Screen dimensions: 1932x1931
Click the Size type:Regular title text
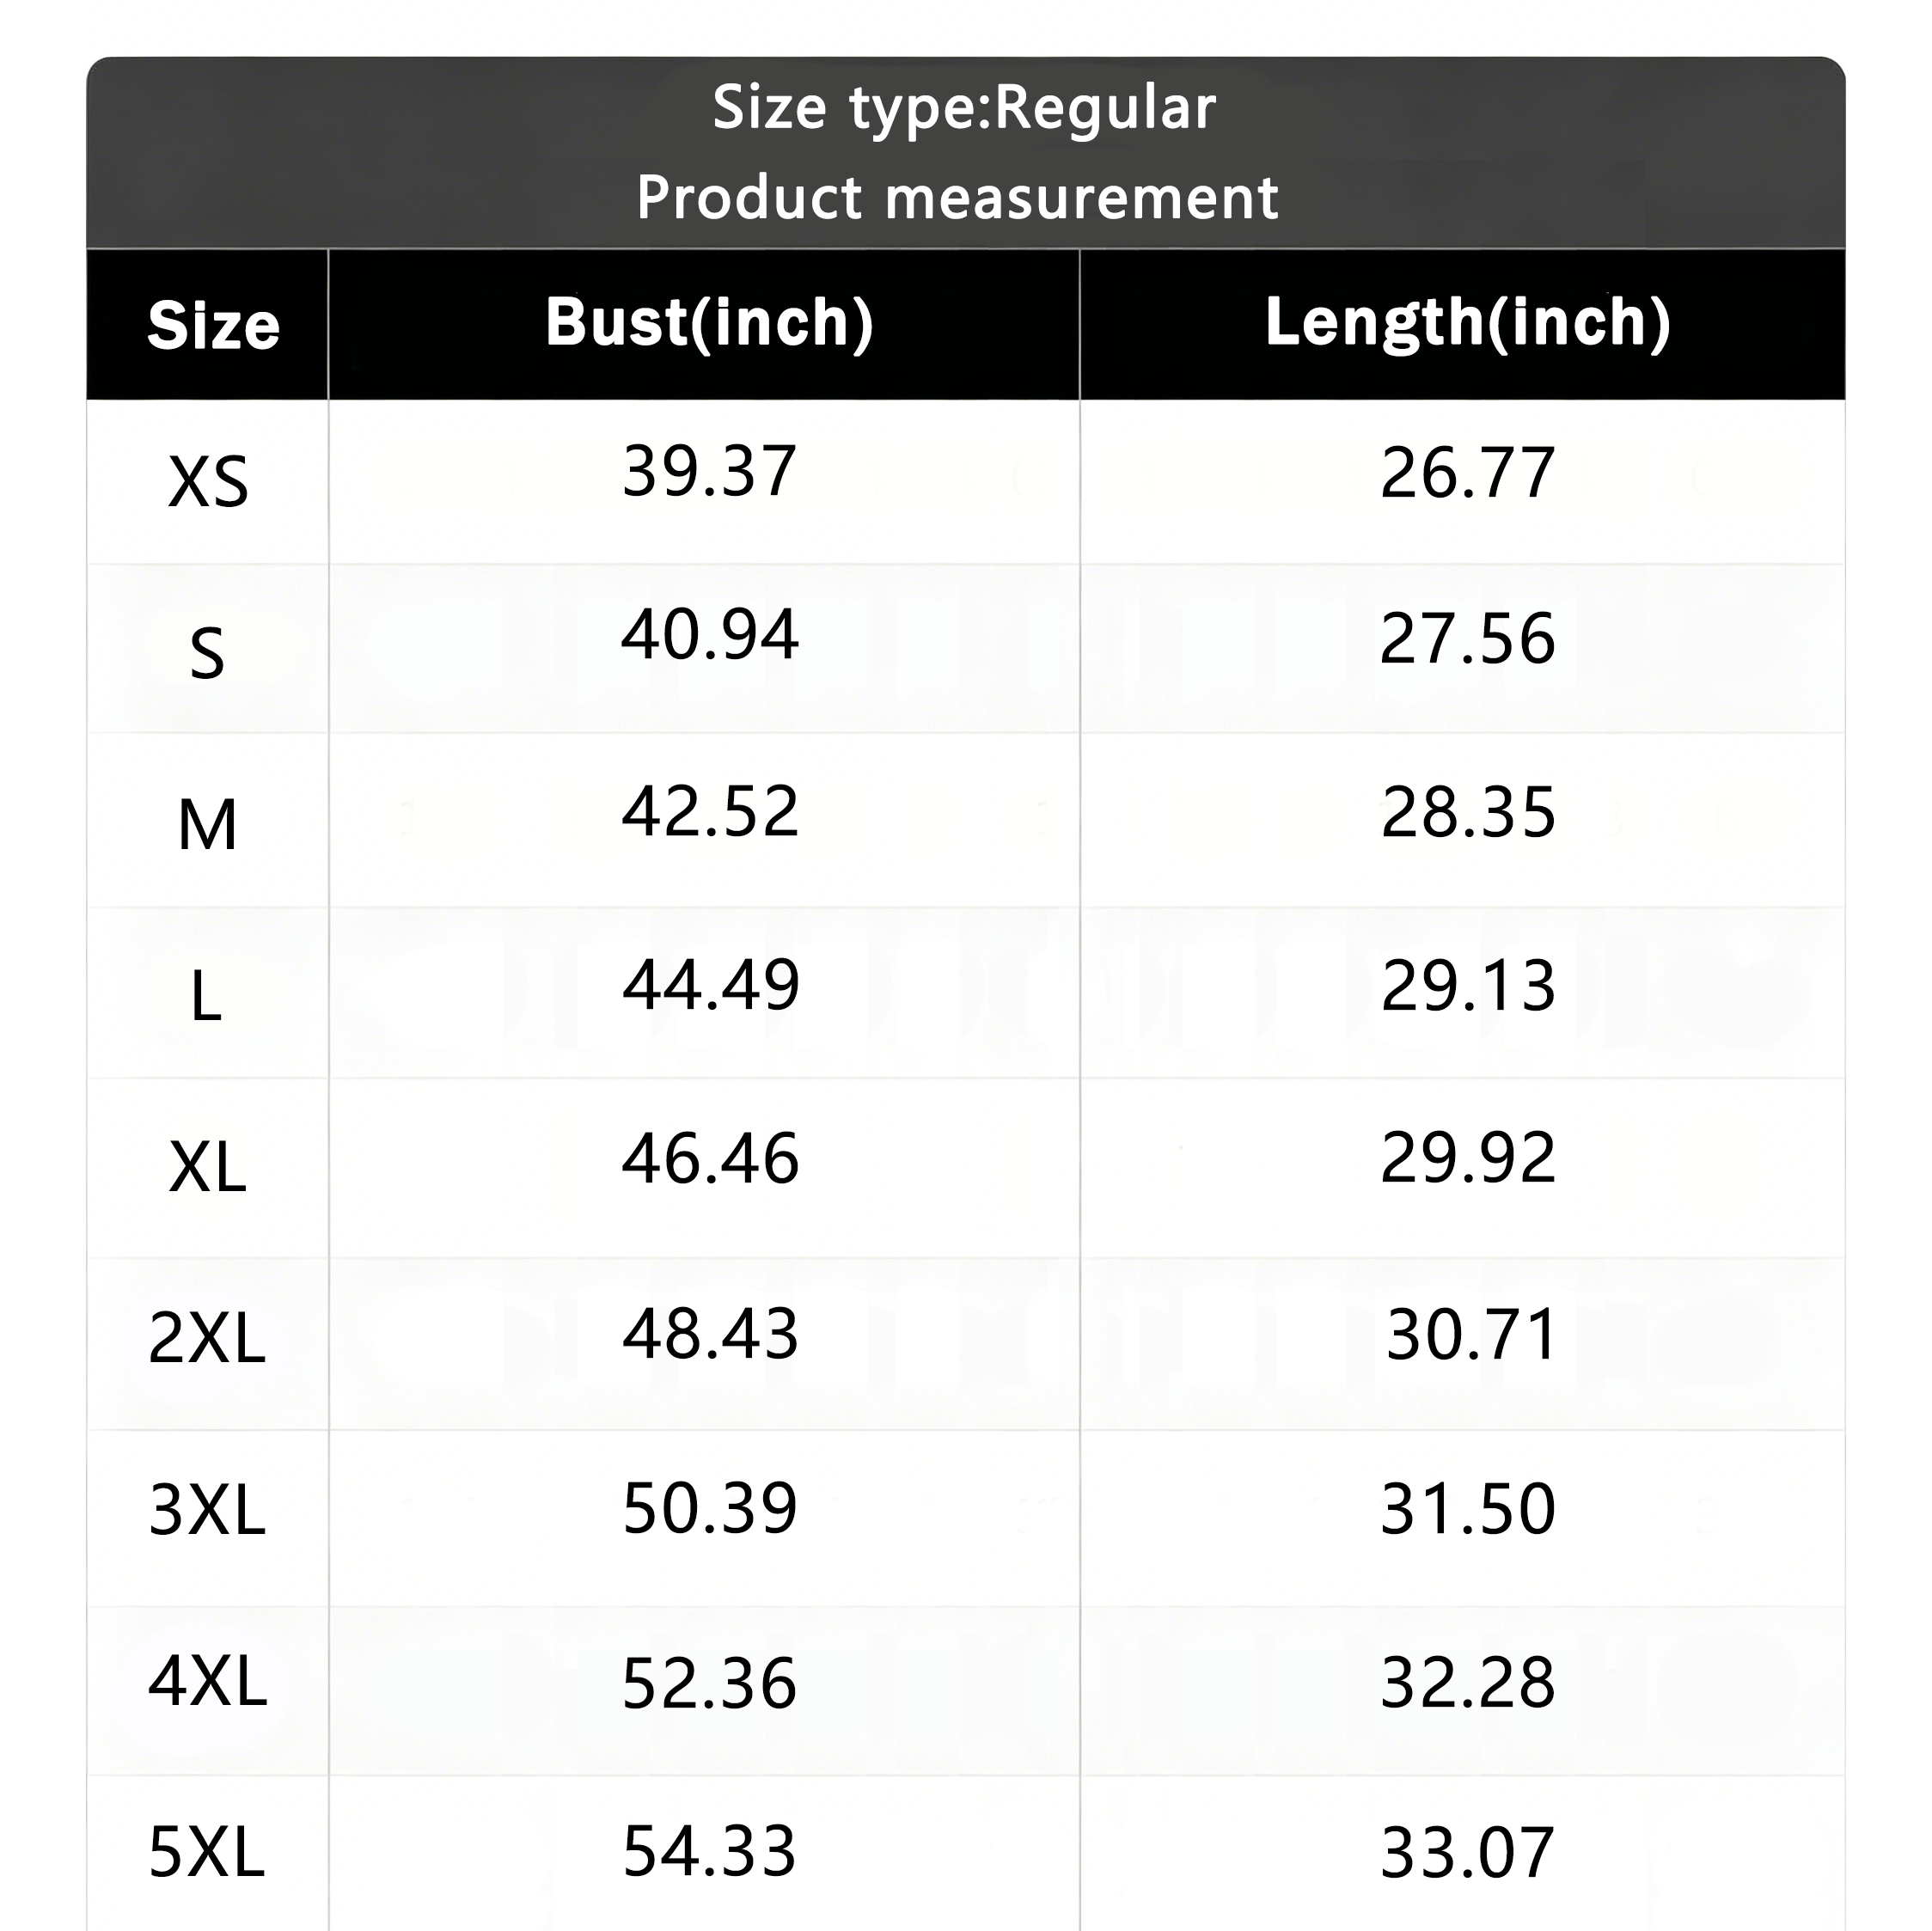tap(965, 108)
